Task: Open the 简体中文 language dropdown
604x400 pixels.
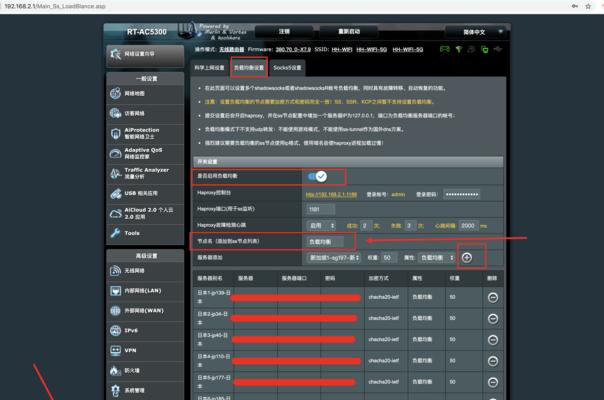Action: click(x=478, y=32)
